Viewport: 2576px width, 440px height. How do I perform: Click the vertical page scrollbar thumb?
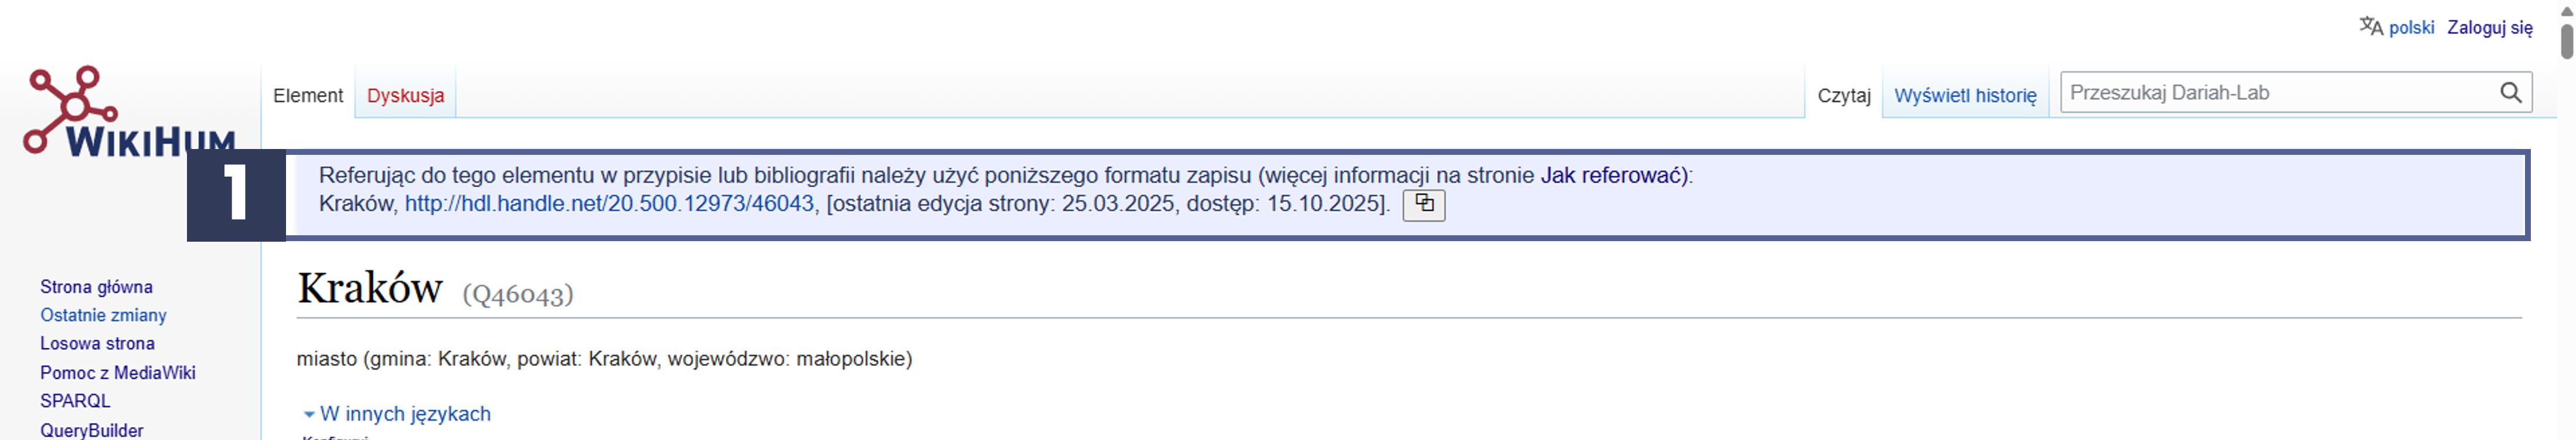pos(2566,41)
